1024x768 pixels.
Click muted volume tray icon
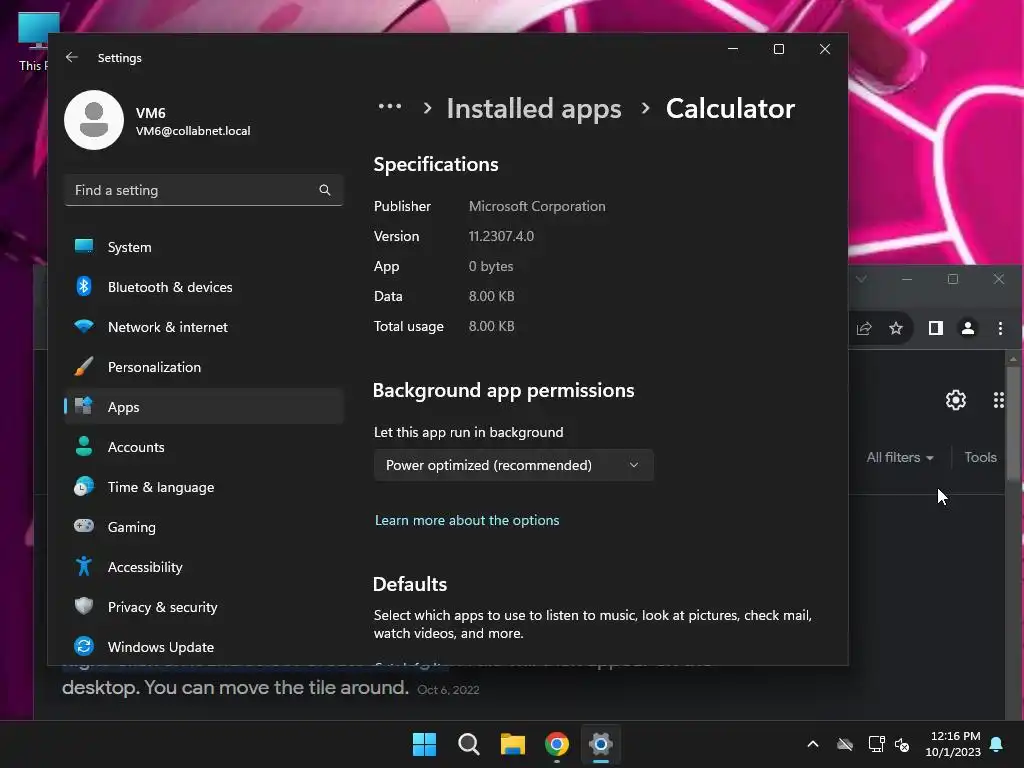[902, 744]
